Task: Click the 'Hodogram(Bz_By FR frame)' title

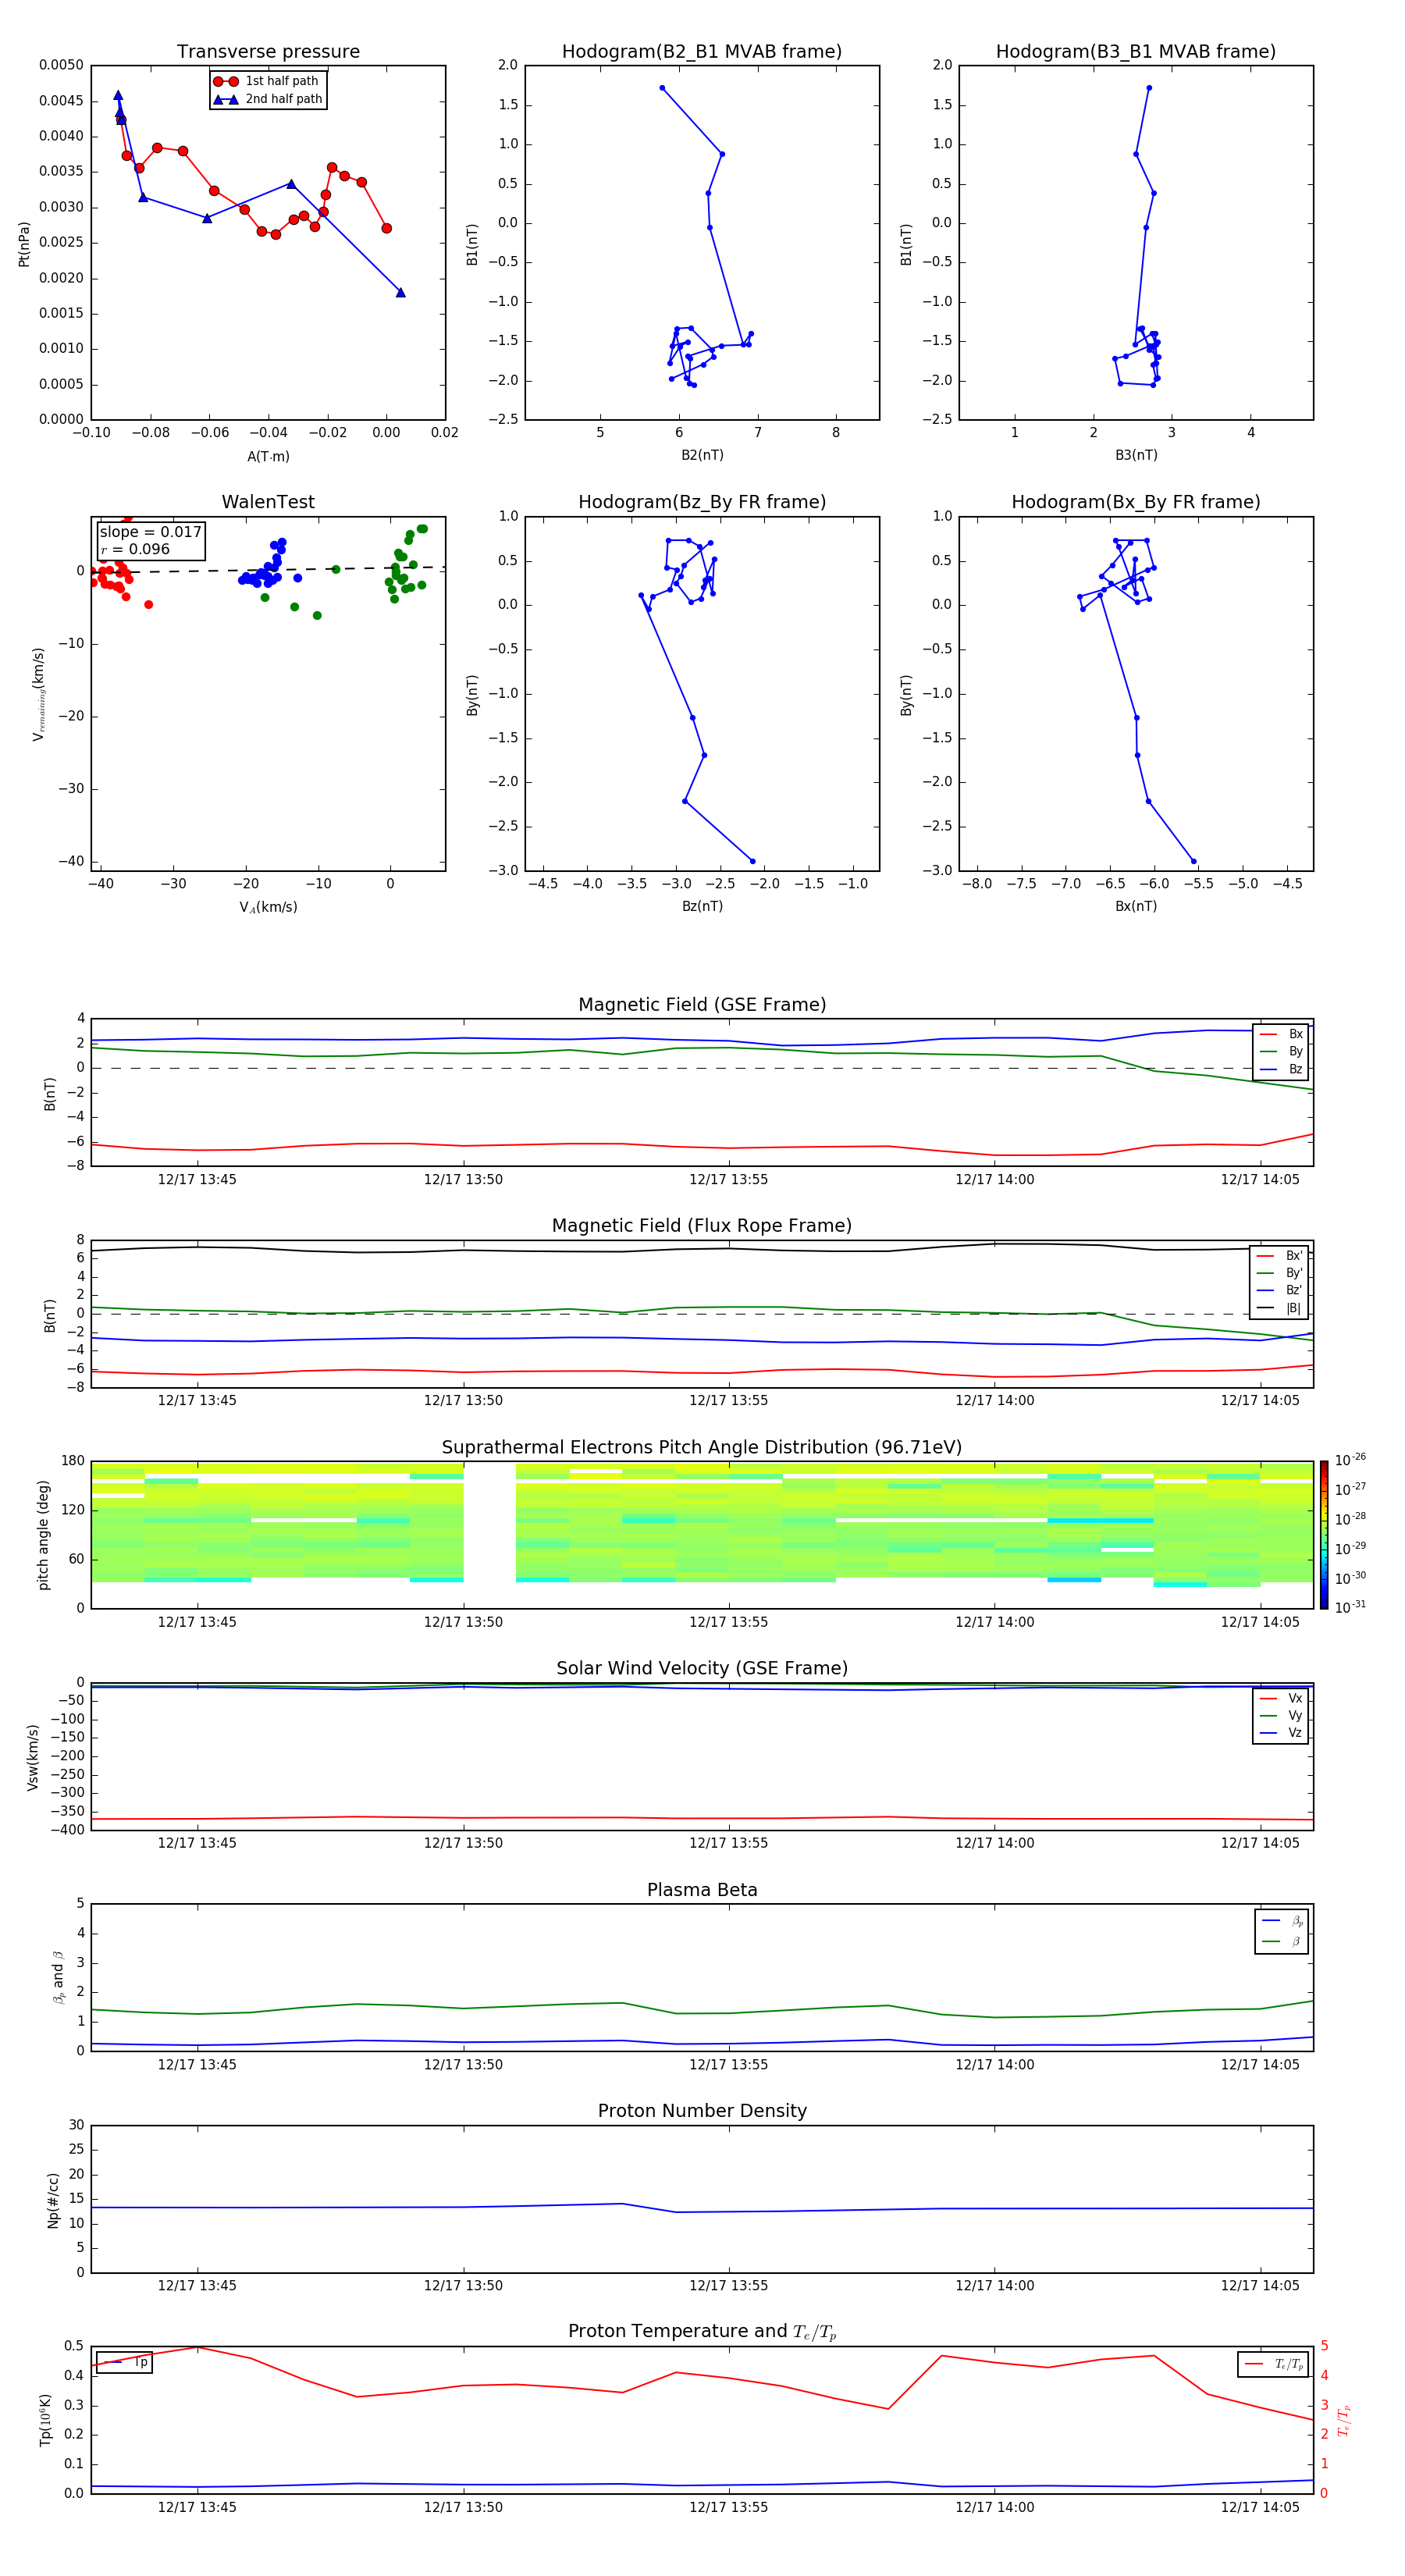Action: (702, 502)
